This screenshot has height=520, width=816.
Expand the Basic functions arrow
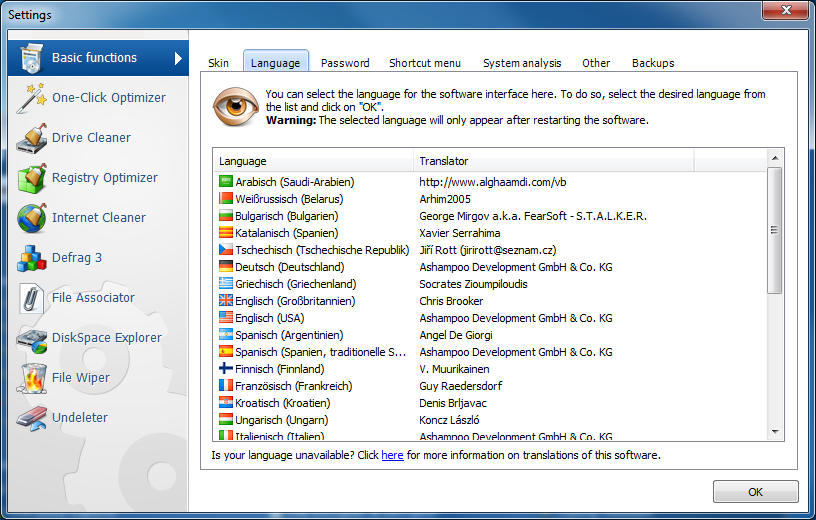click(x=178, y=58)
